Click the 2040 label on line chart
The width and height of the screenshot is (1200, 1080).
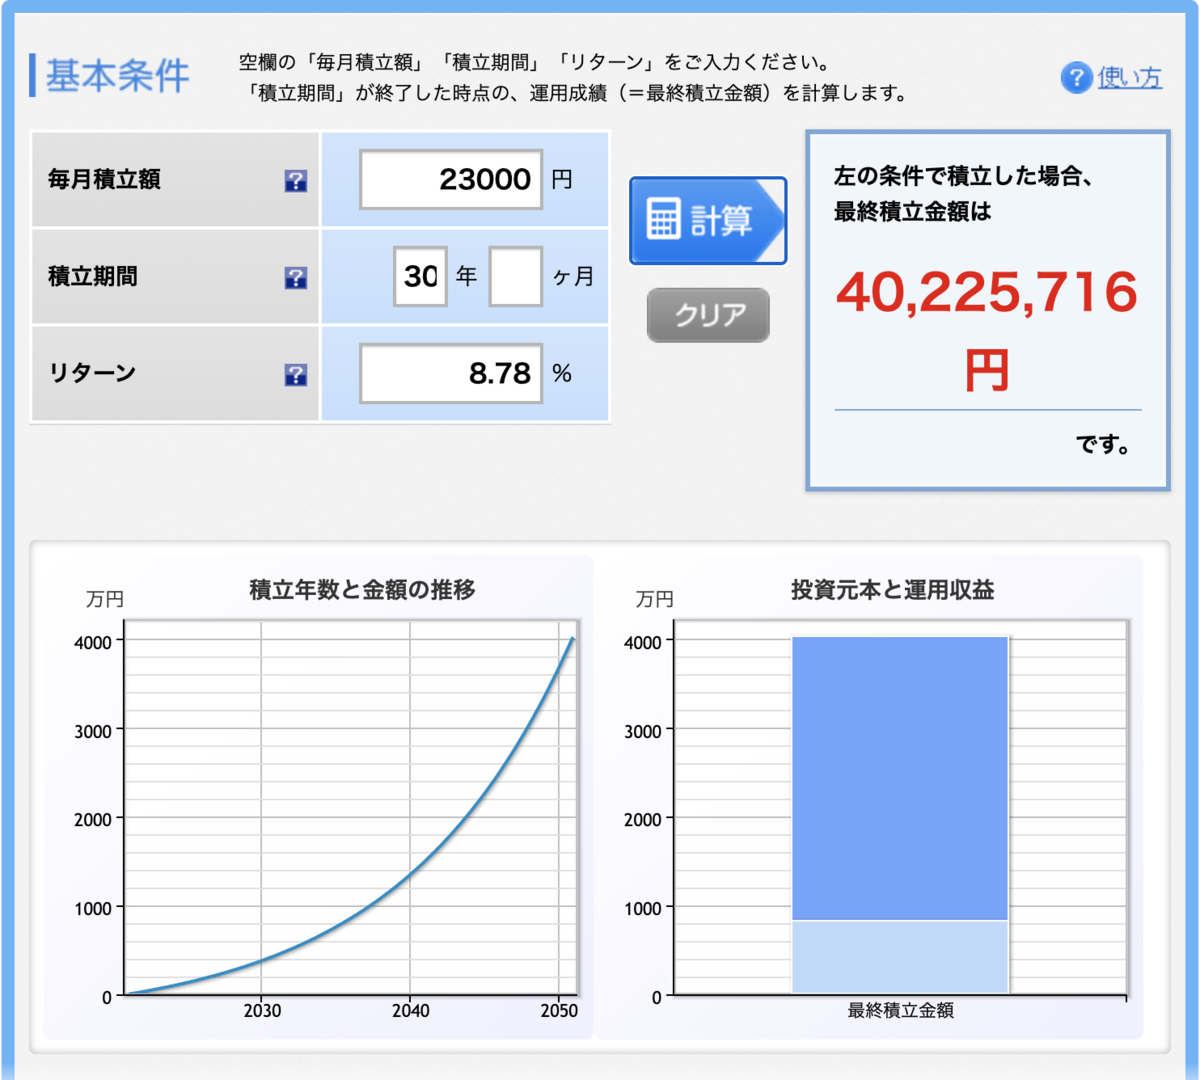(x=410, y=1011)
